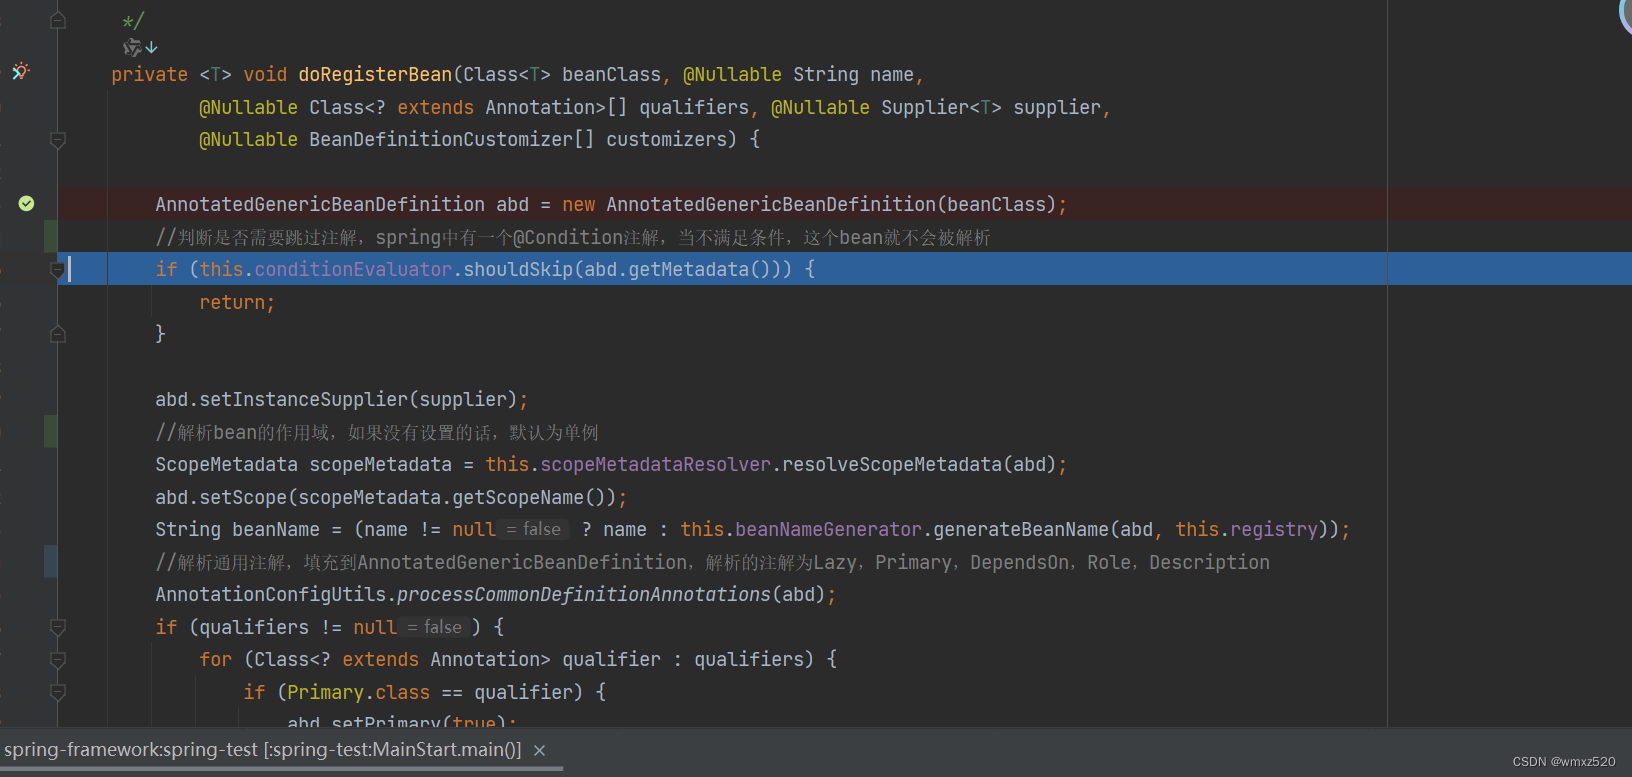Click abd.setScope call
This screenshot has height=777, width=1632.
221,497
